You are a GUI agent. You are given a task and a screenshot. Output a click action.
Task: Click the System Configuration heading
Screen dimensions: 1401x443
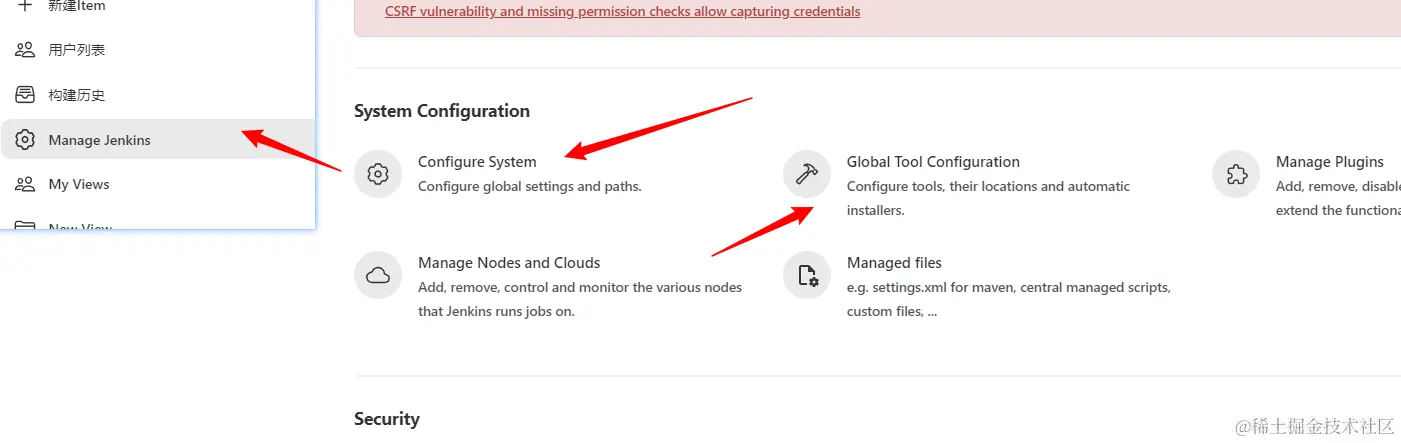(442, 111)
